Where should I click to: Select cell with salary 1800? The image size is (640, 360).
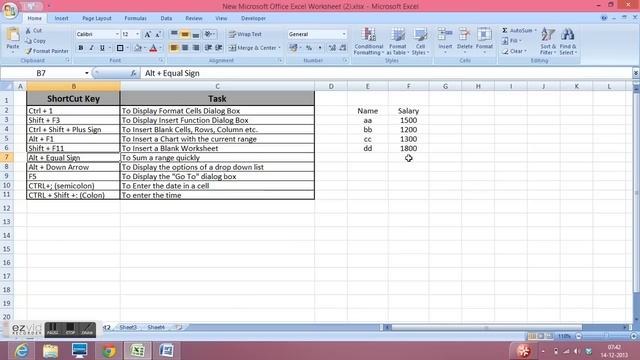[409, 148]
